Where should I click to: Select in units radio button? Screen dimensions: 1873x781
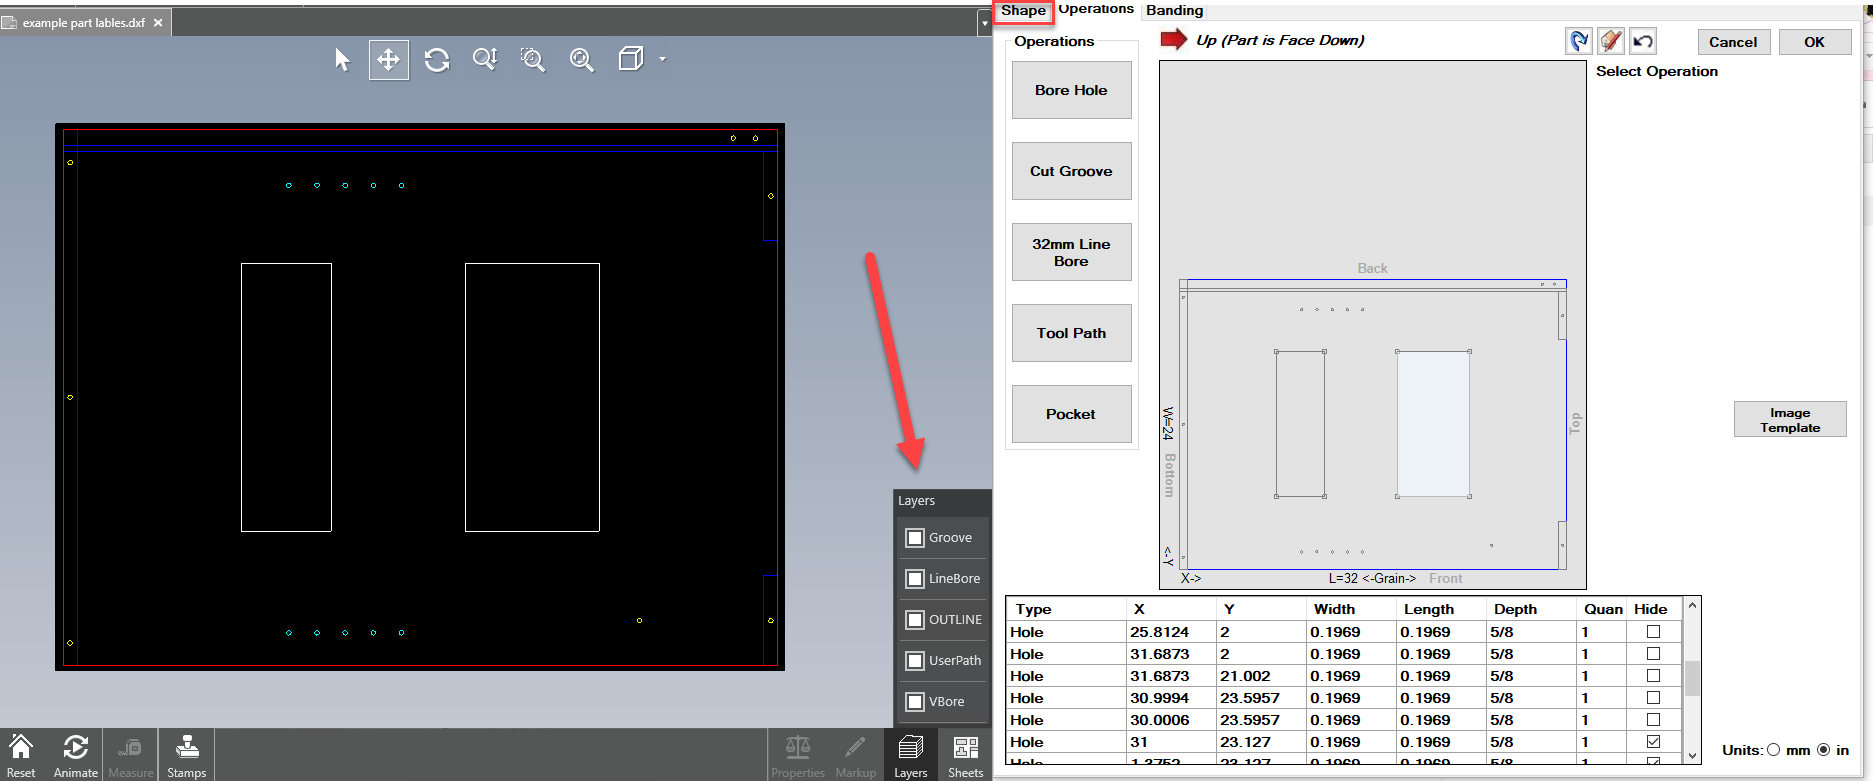tap(1824, 750)
